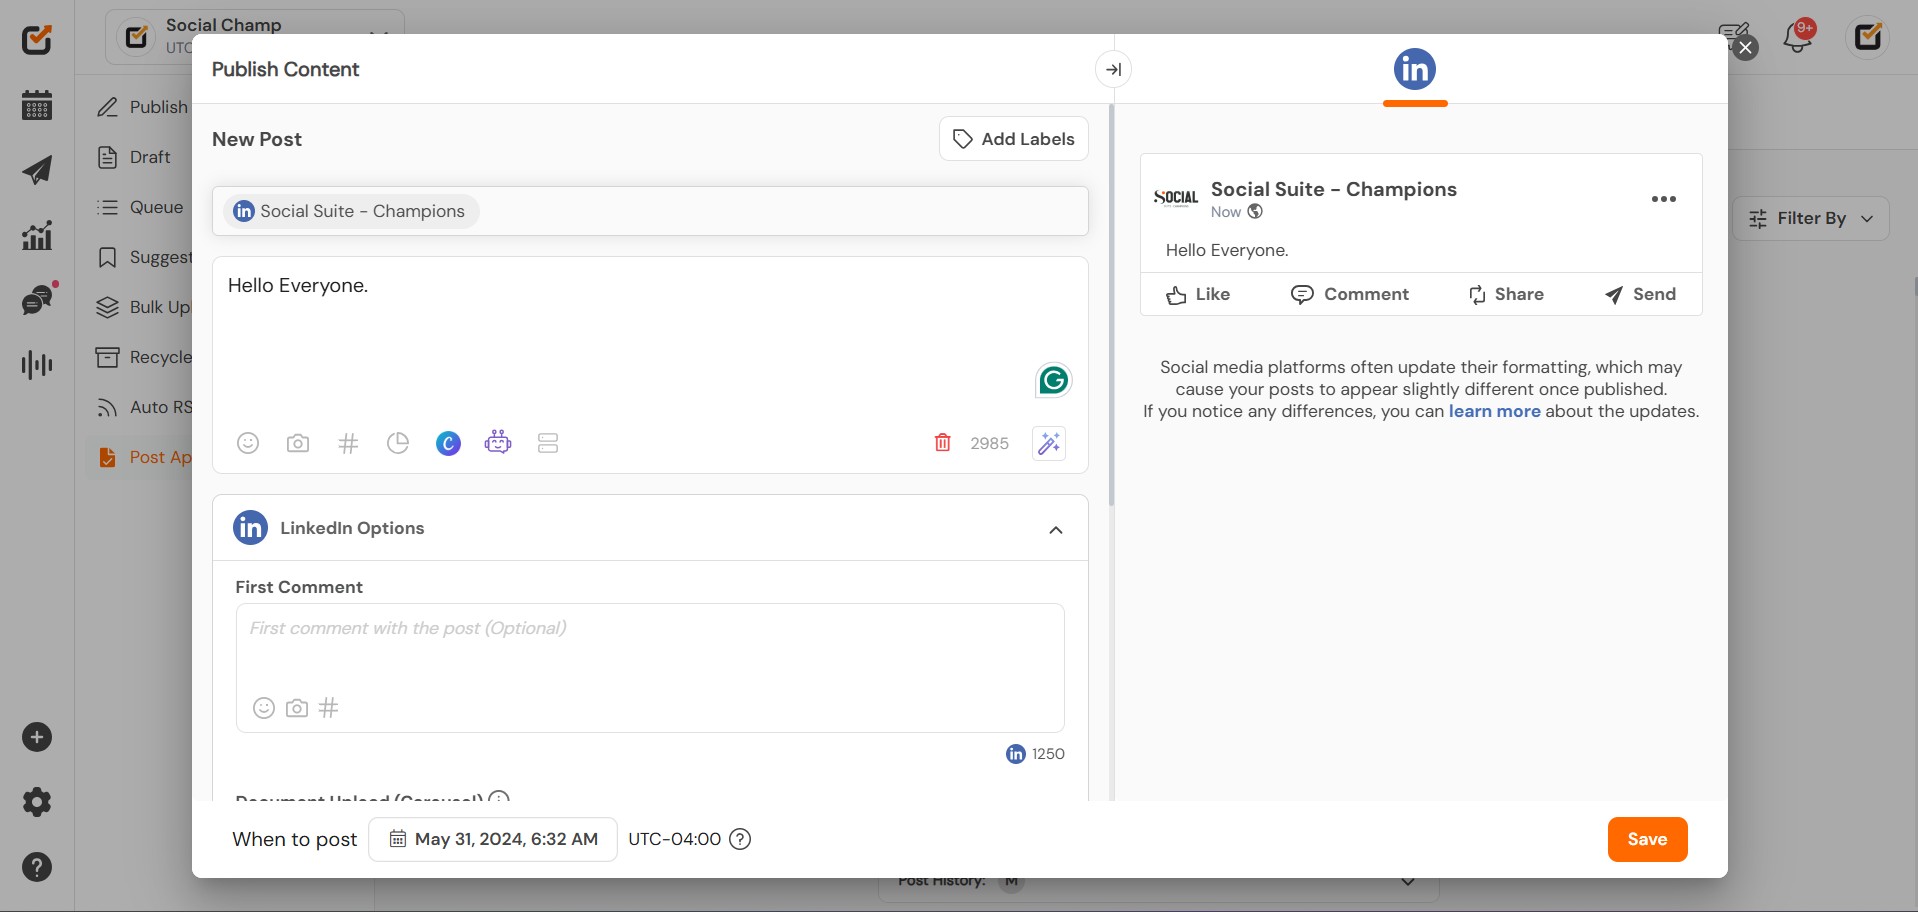Open emoji picker in post editor
This screenshot has height=912, width=1918.
(248, 443)
